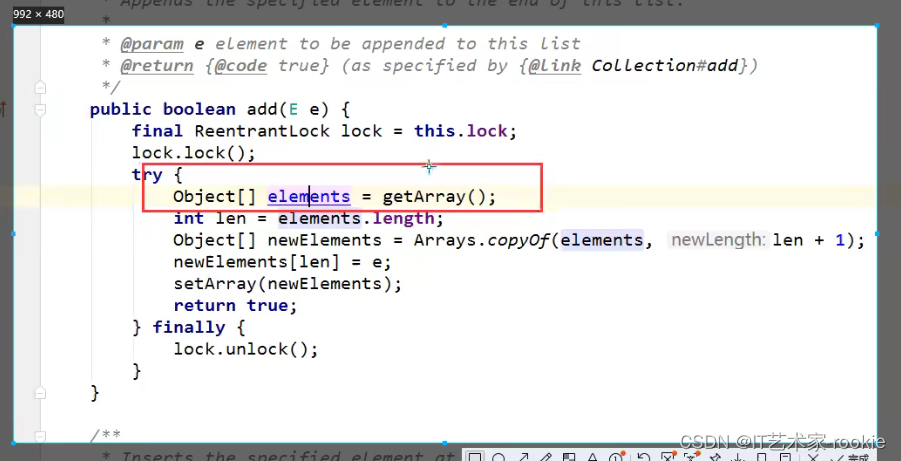Click newElements[len] = e statement
The height and width of the screenshot is (461, 901).
coord(282,262)
